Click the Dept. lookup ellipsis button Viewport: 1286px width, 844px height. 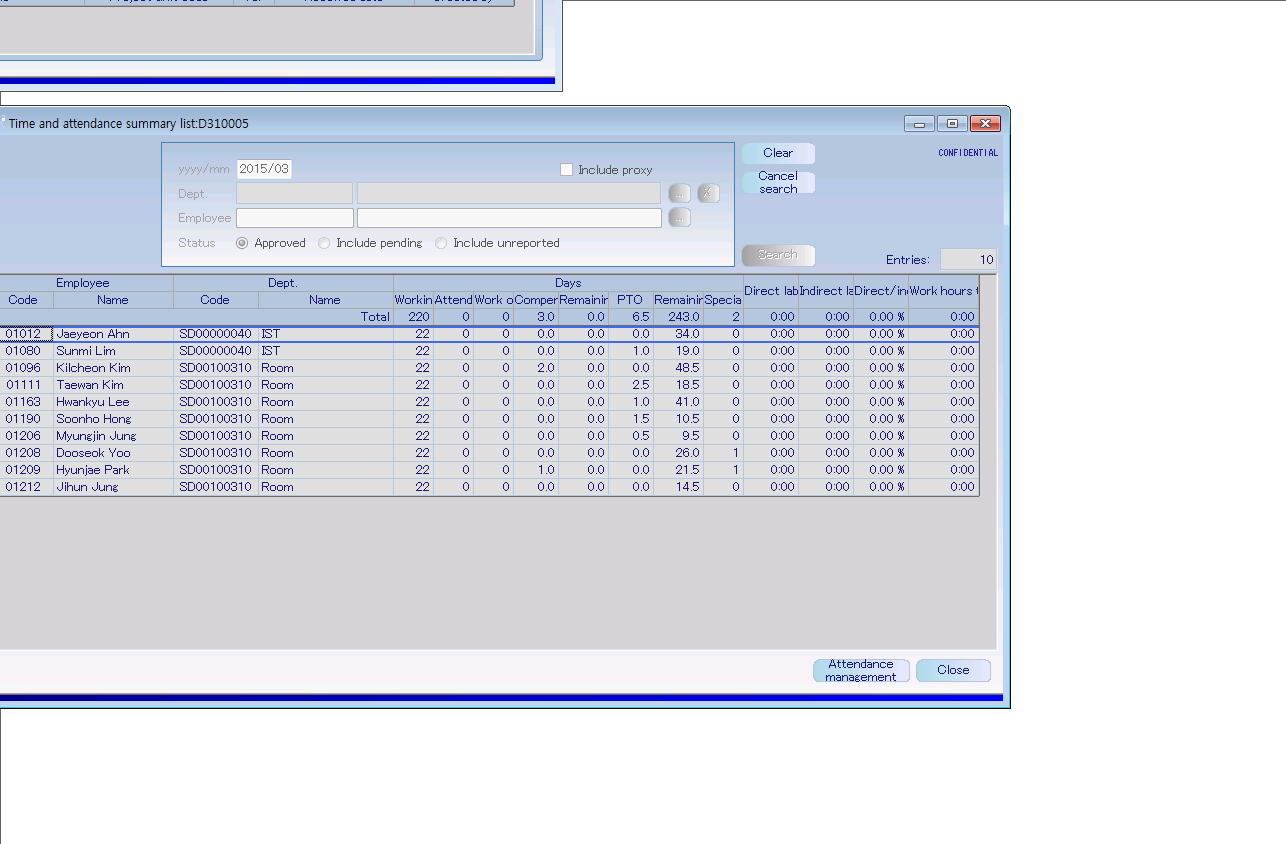click(x=680, y=193)
